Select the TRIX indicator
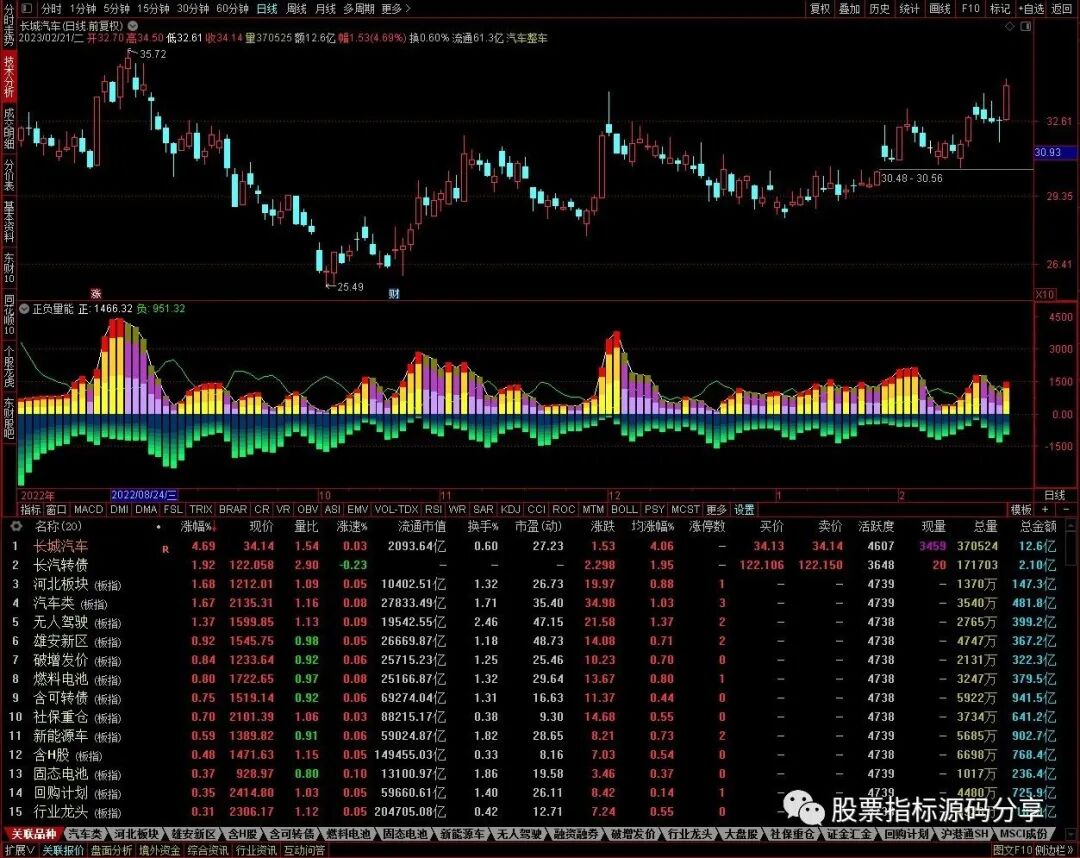Image resolution: width=1080 pixels, height=858 pixels. coord(200,510)
